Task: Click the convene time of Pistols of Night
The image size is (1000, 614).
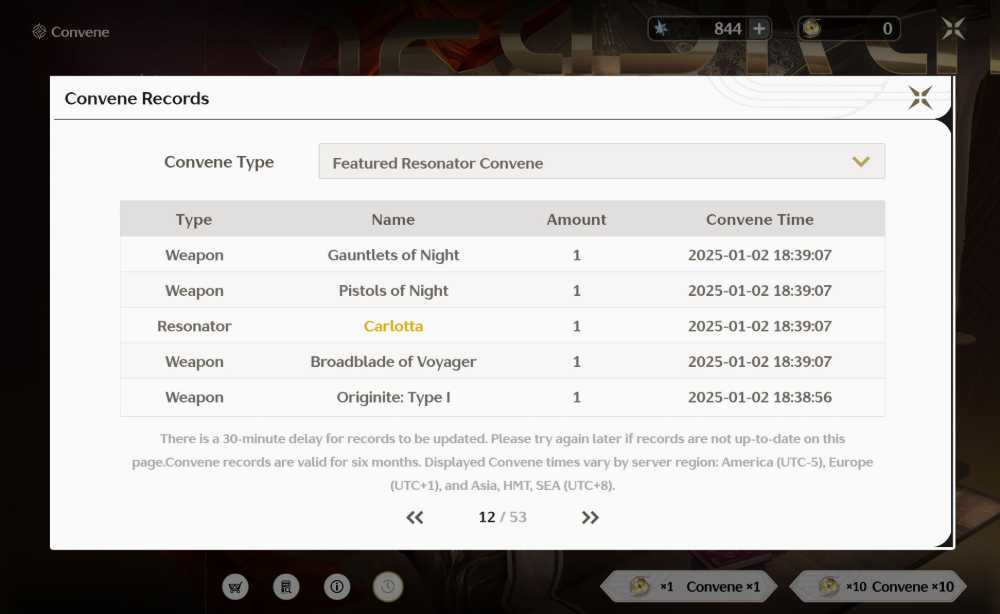Action: click(x=760, y=291)
